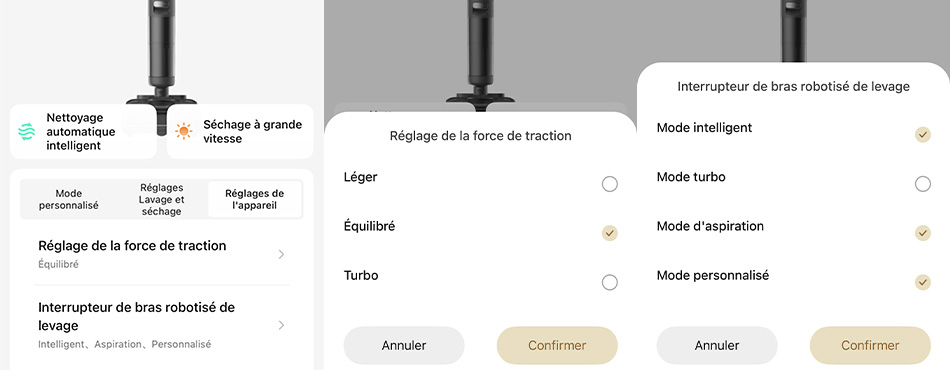Cancel the traction force dialog with Annuler

point(404,346)
